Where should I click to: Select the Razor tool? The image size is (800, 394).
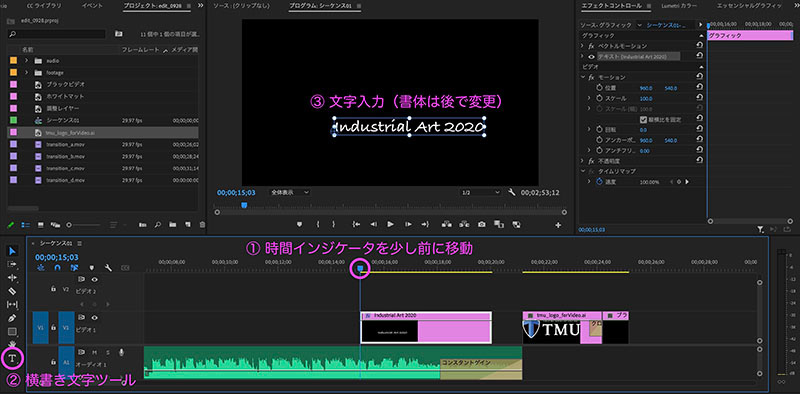[13, 291]
